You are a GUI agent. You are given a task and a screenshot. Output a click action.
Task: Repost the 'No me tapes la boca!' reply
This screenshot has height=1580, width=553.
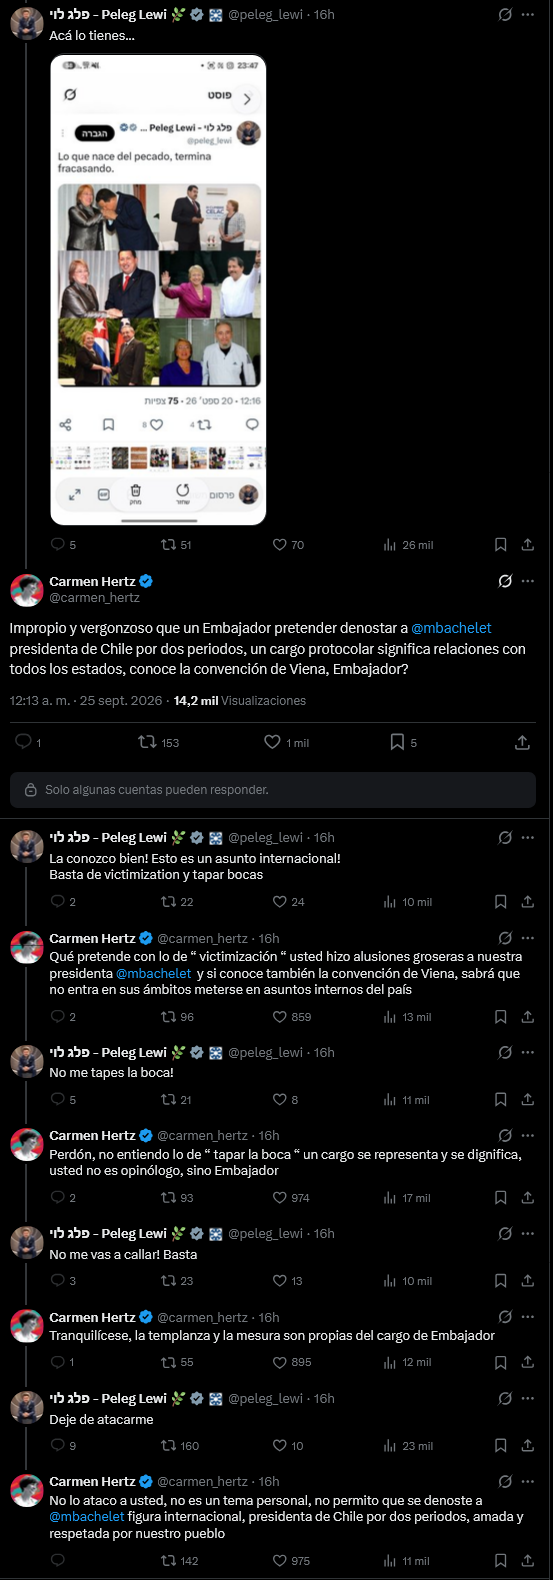click(169, 1099)
